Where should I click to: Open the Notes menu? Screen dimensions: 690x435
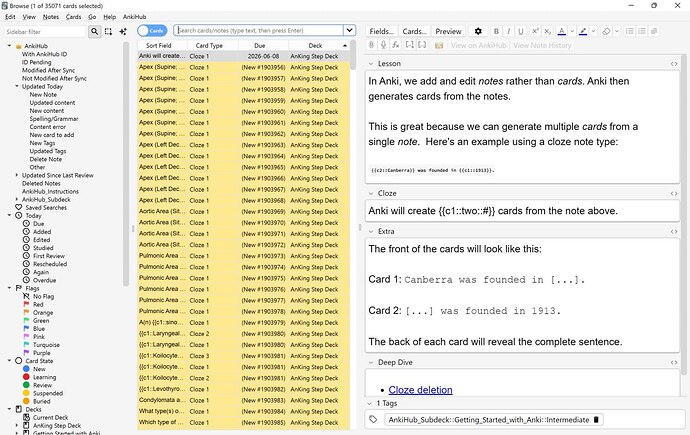[x=51, y=17]
